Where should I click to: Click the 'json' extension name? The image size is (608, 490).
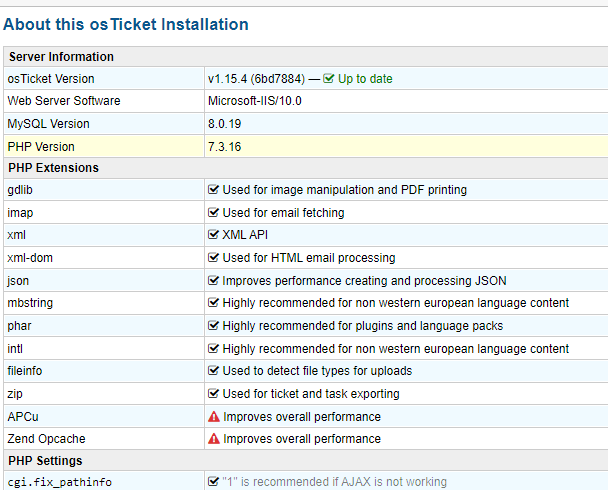[18, 281]
